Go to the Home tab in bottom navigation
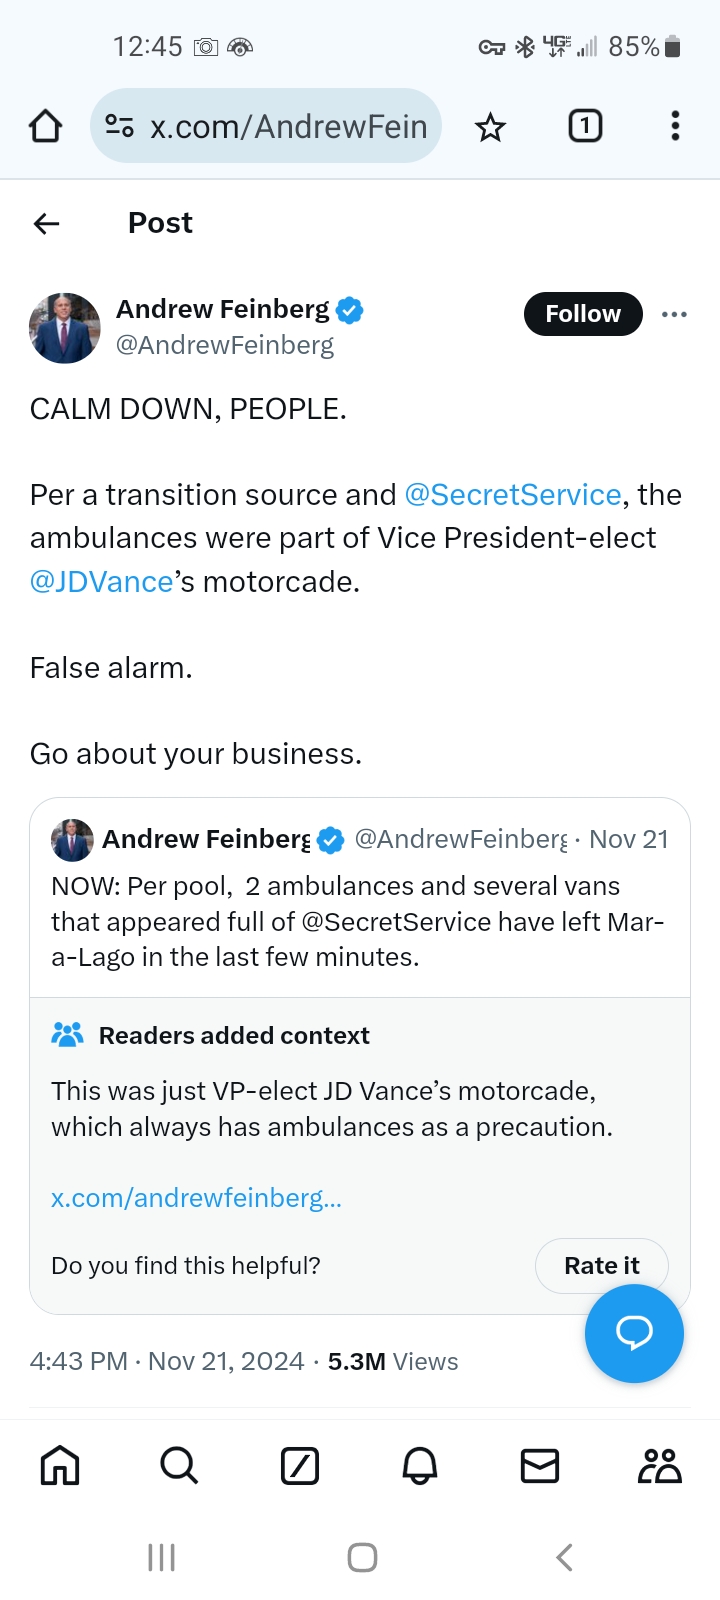Screen dimensions: 720x1600 pyautogui.click(x=60, y=1466)
